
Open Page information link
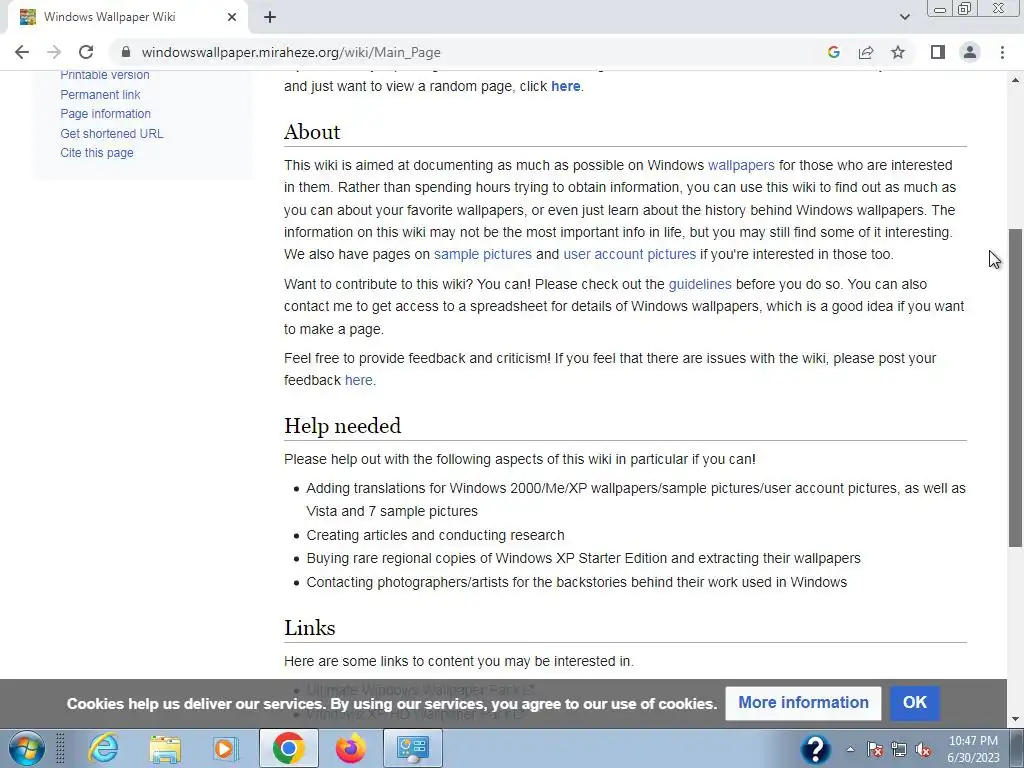(105, 114)
